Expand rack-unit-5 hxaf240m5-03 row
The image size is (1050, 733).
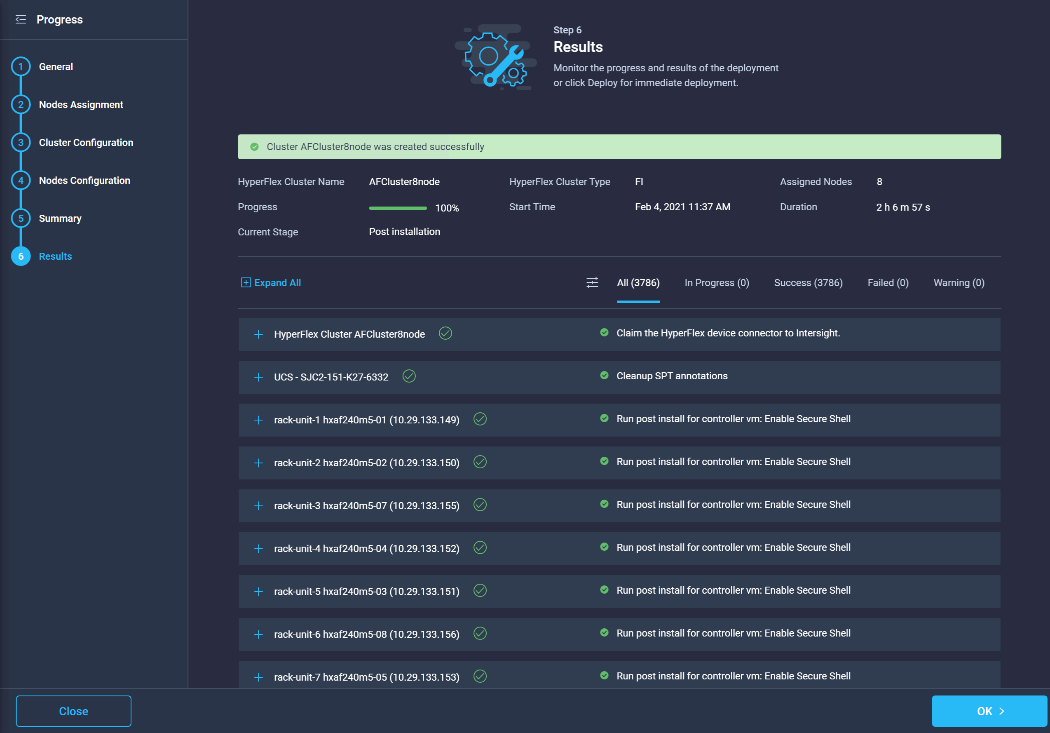click(x=258, y=591)
